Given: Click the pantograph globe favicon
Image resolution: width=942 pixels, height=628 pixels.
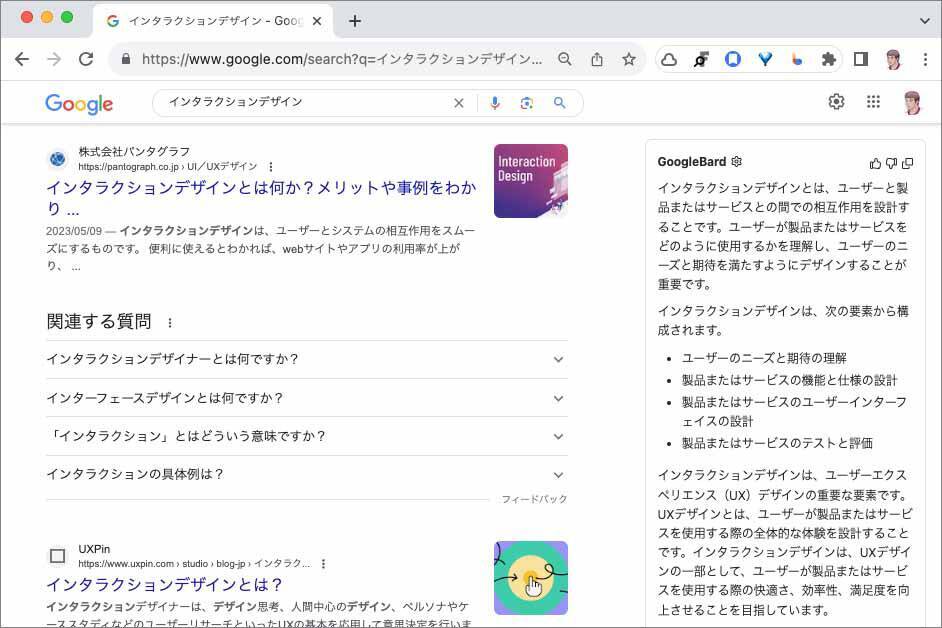Looking at the screenshot, I should pyautogui.click(x=58, y=159).
